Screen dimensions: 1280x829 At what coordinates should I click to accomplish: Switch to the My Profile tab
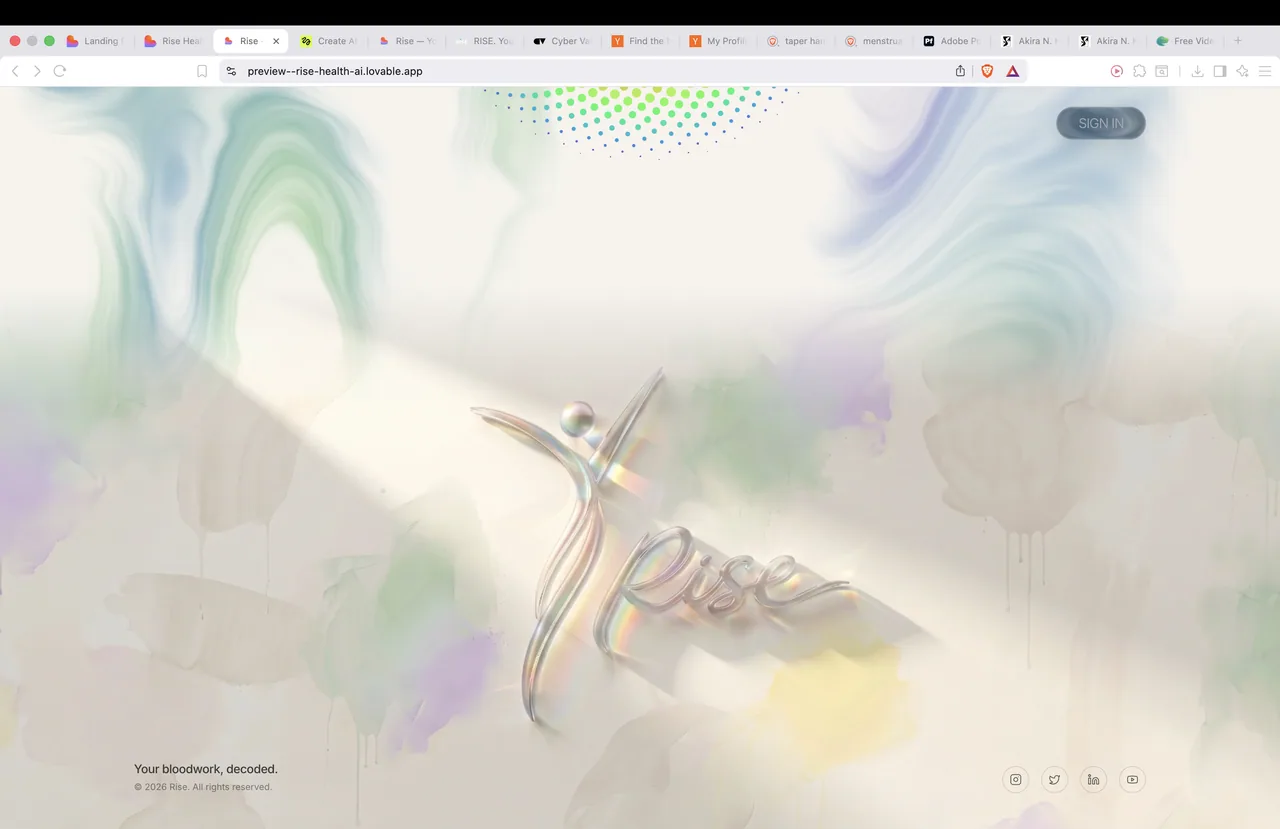[718, 41]
